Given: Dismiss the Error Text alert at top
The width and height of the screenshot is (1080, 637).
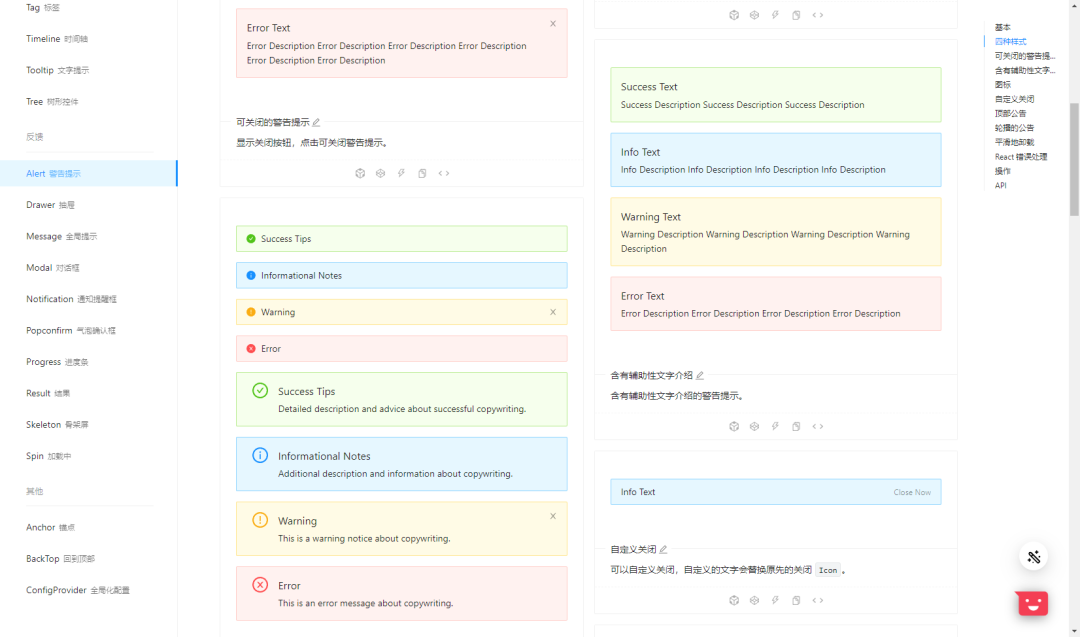Looking at the screenshot, I should tap(553, 24).
